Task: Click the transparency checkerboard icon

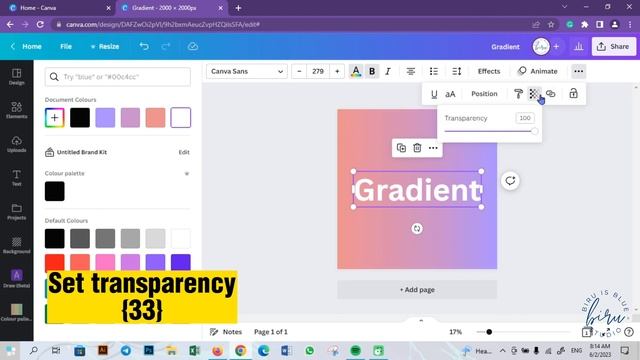Action: pos(534,94)
